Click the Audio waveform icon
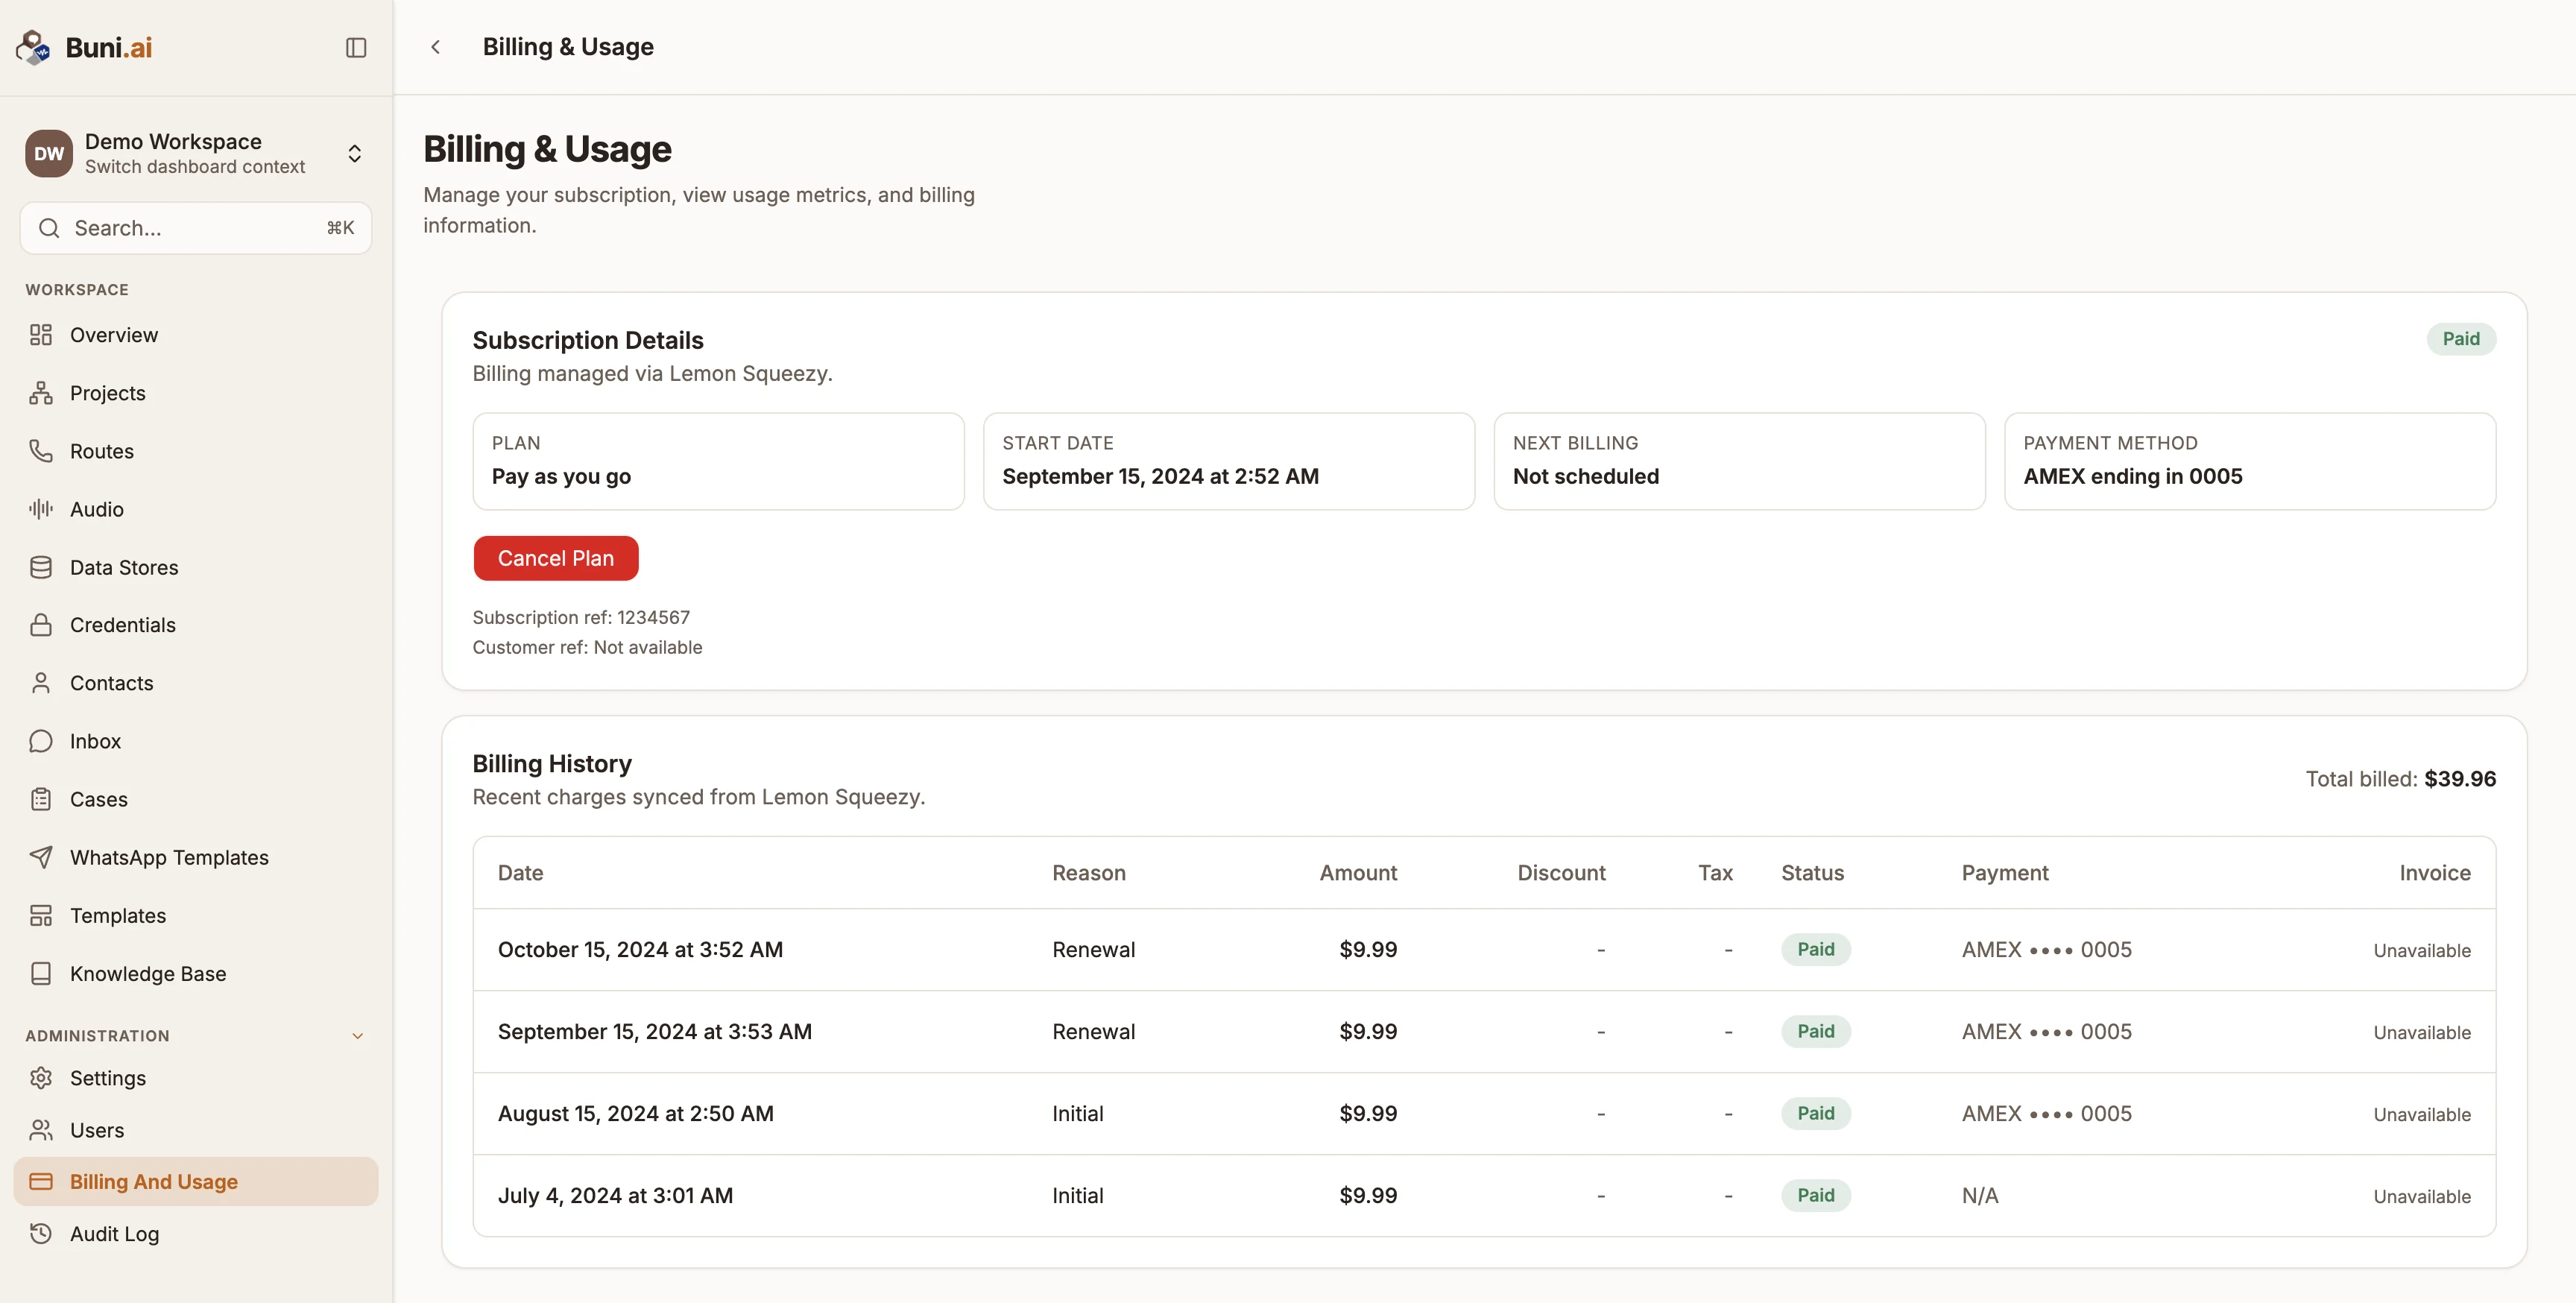The width and height of the screenshot is (2576, 1303). coord(41,509)
